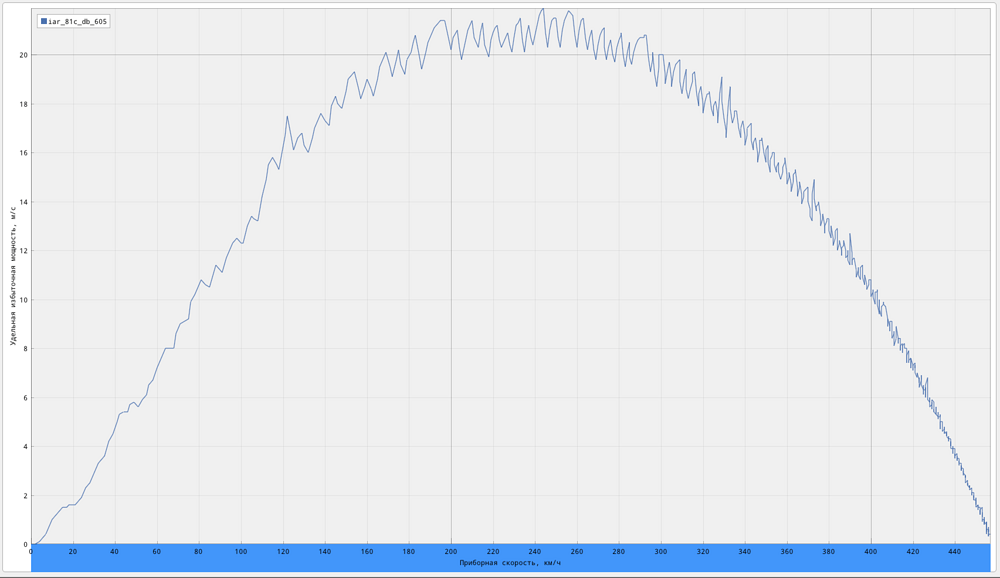Click the 300 tick label on the x-axis
This screenshot has height=578, width=1000.
pyautogui.click(x=661, y=551)
